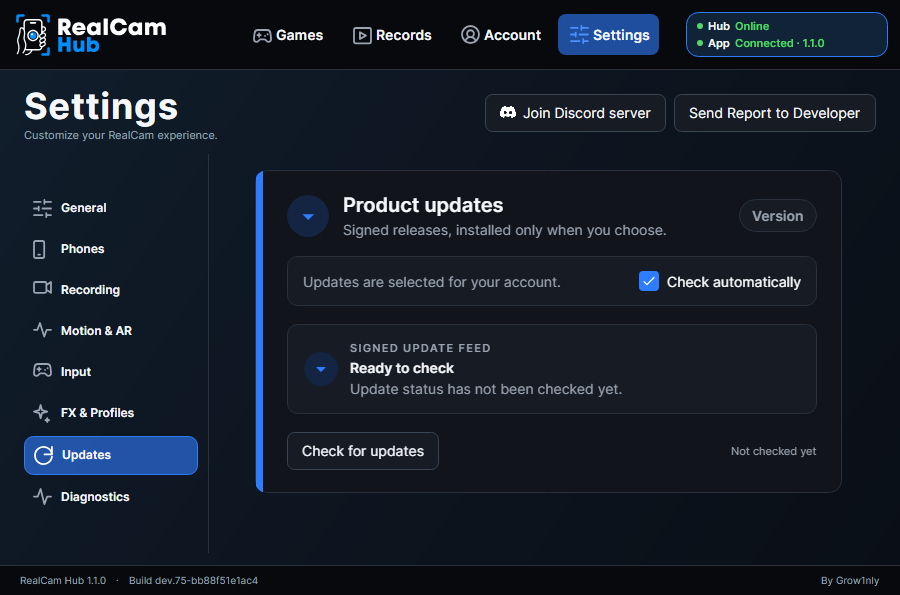Click the Hub/App connection status panel
This screenshot has width=900, height=595.
(x=787, y=34)
